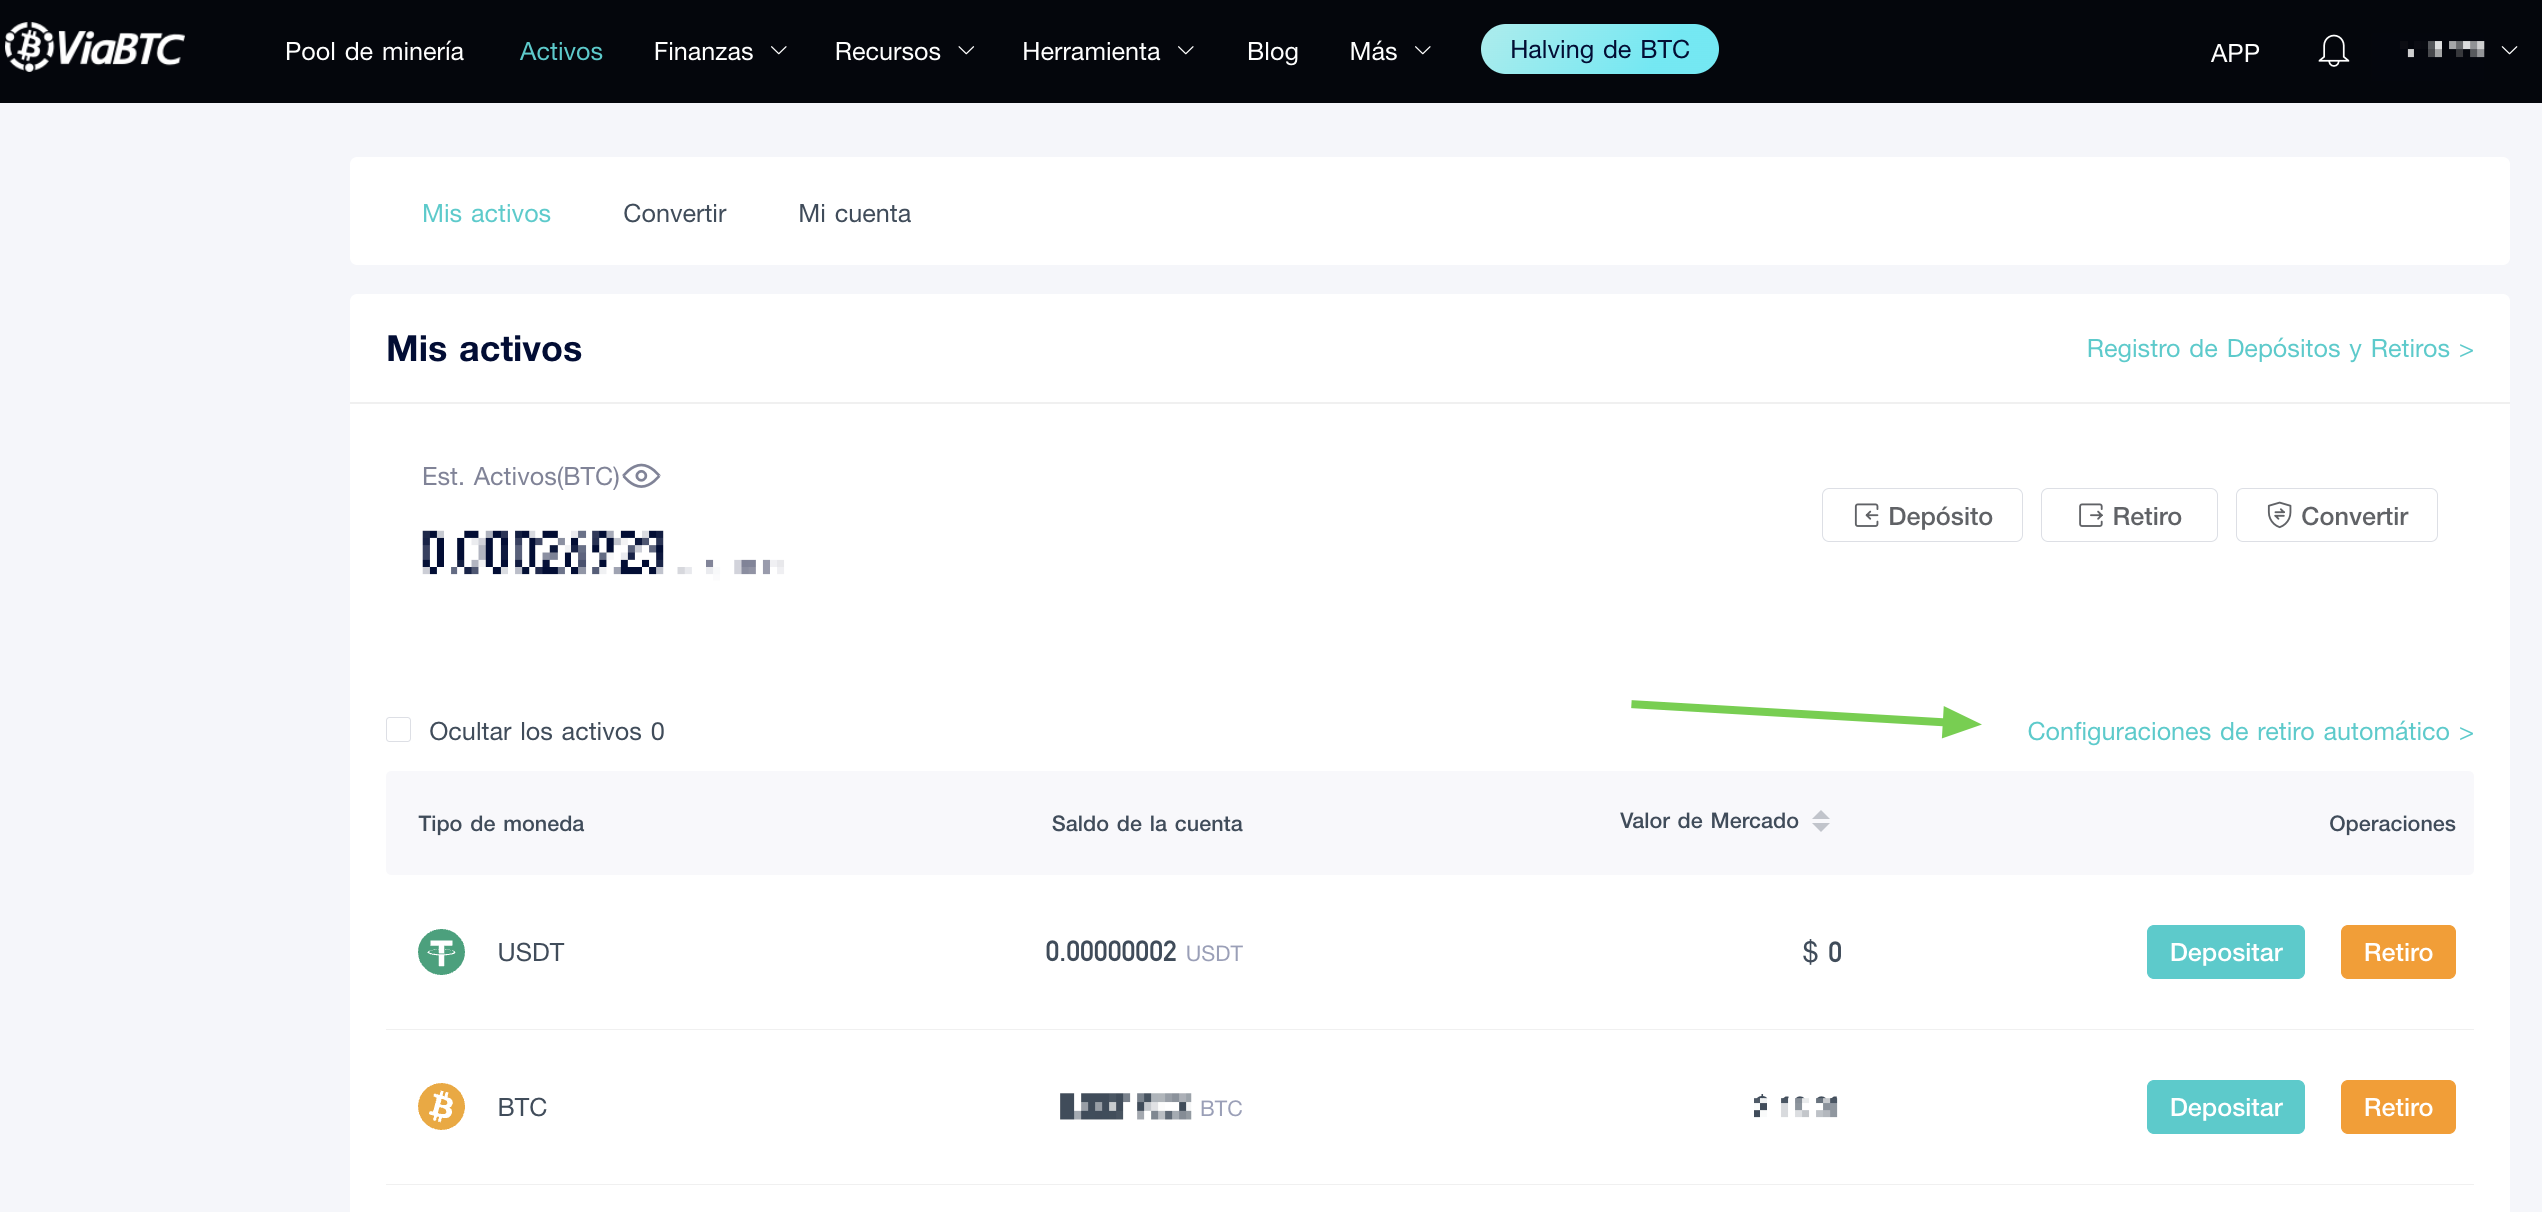Click Retiro for BTC row
Image resolution: width=2542 pixels, height=1212 pixels.
point(2398,1107)
